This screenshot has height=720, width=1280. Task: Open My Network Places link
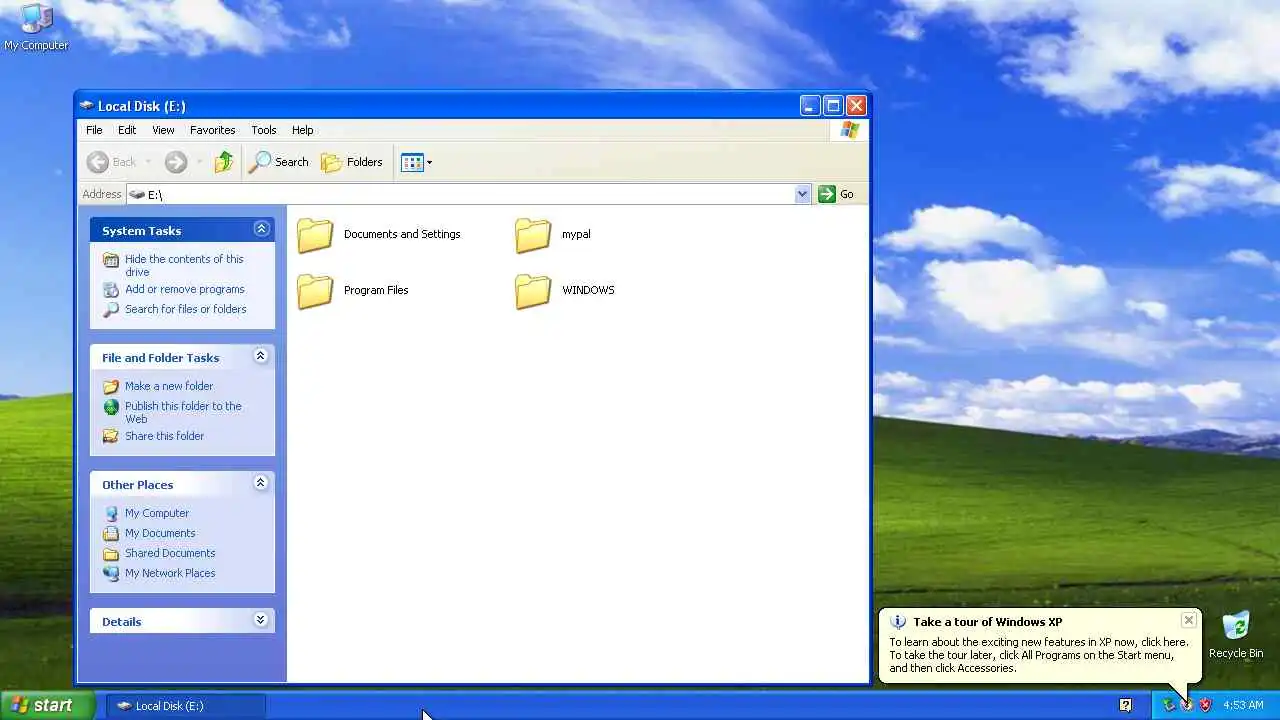[170, 573]
